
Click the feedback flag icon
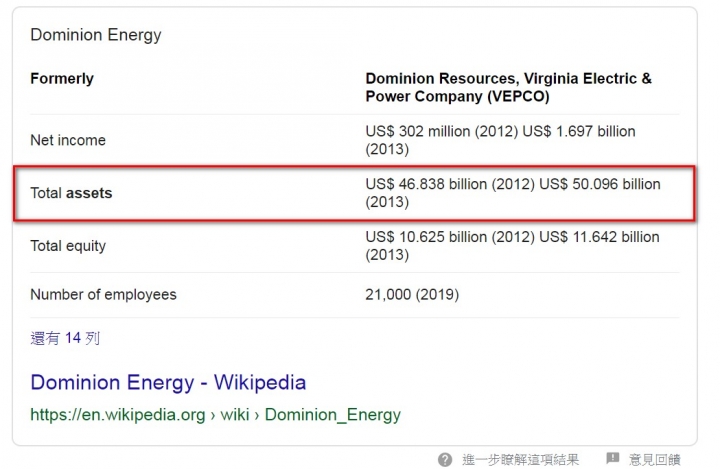coord(613,458)
